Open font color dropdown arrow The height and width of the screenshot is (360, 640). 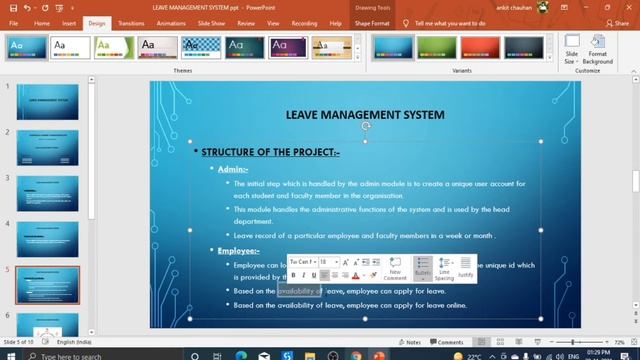click(364, 276)
